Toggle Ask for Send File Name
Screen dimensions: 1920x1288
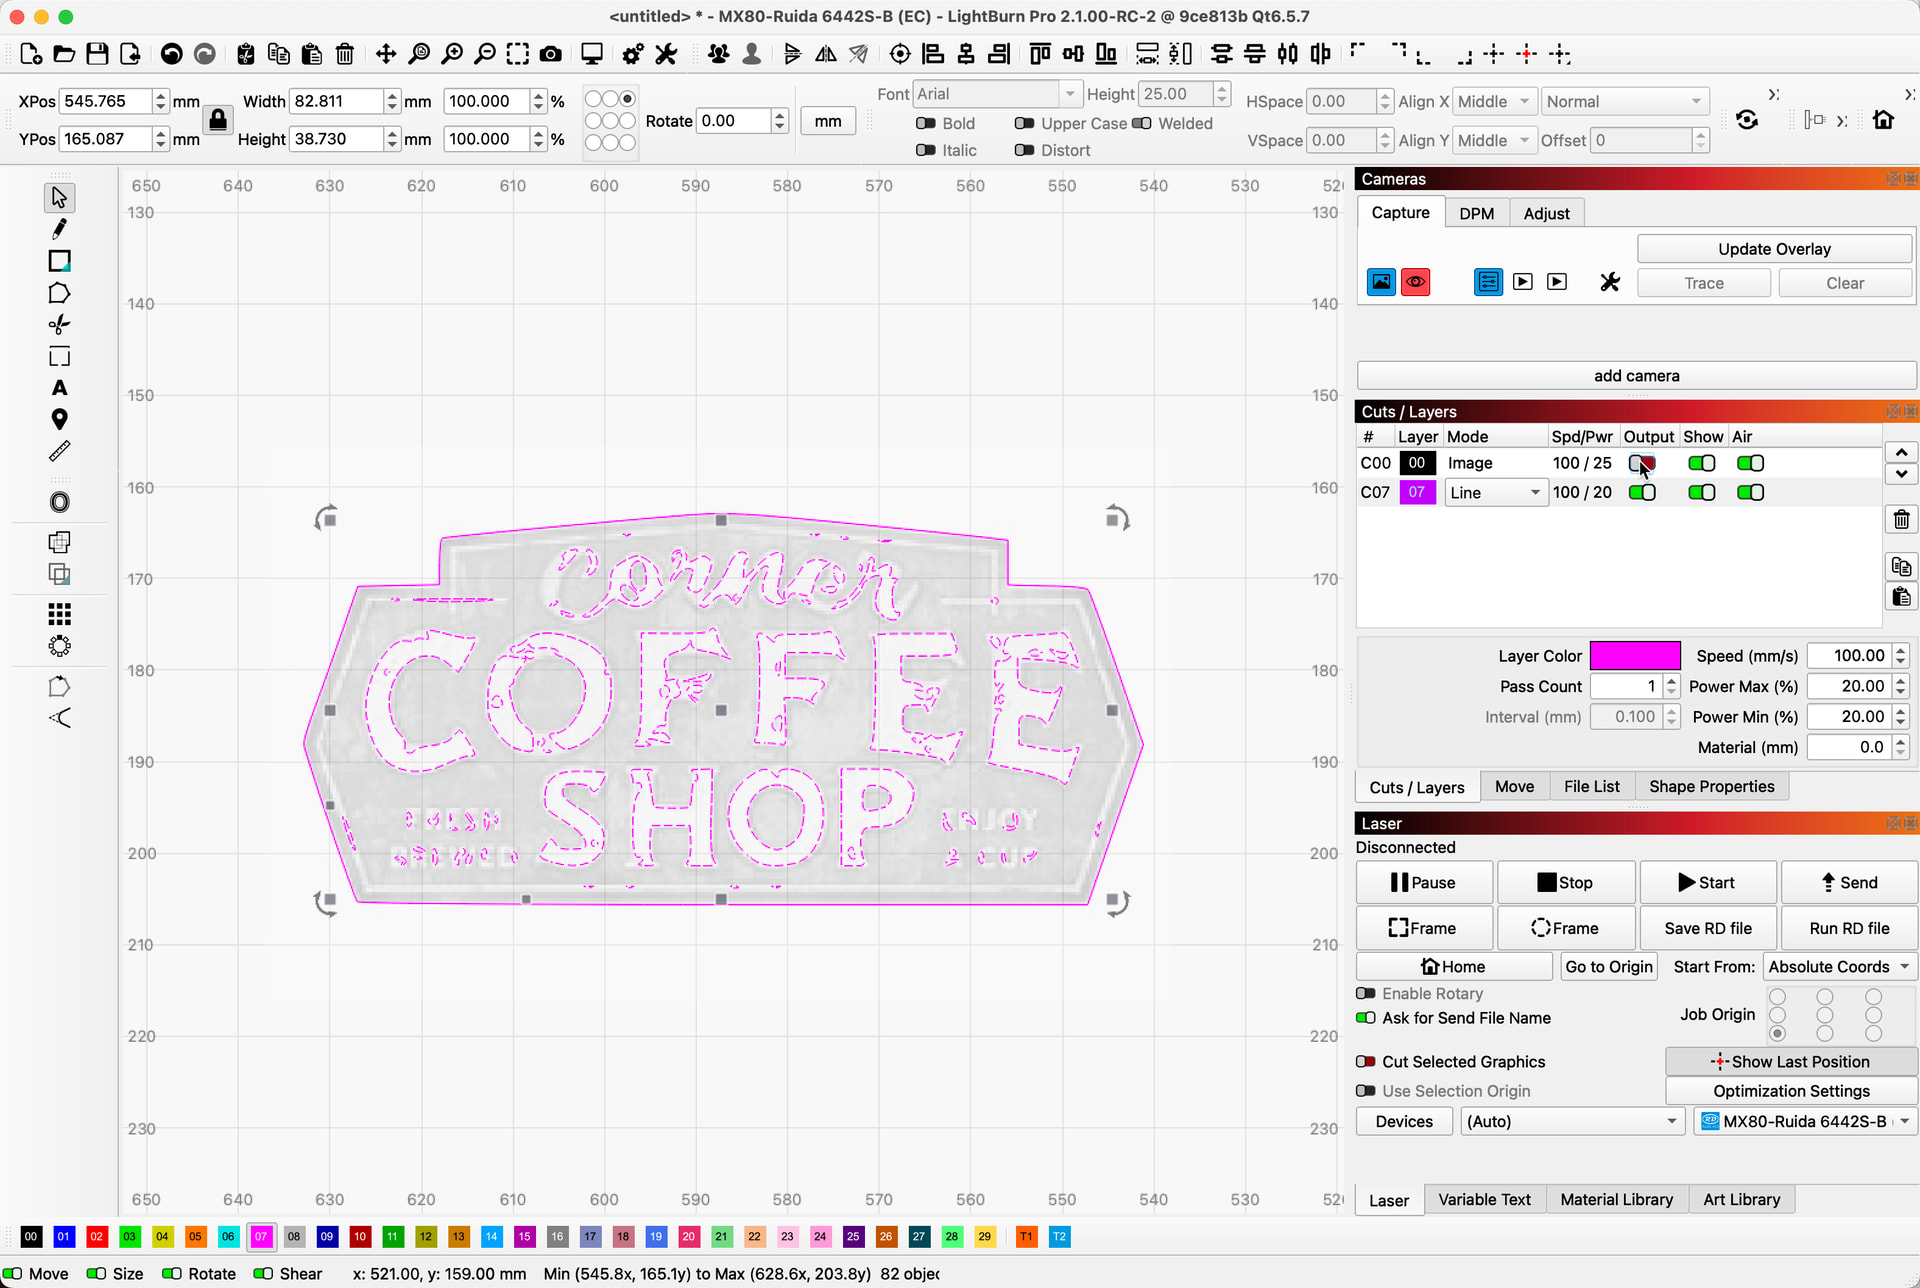pos(1365,1018)
